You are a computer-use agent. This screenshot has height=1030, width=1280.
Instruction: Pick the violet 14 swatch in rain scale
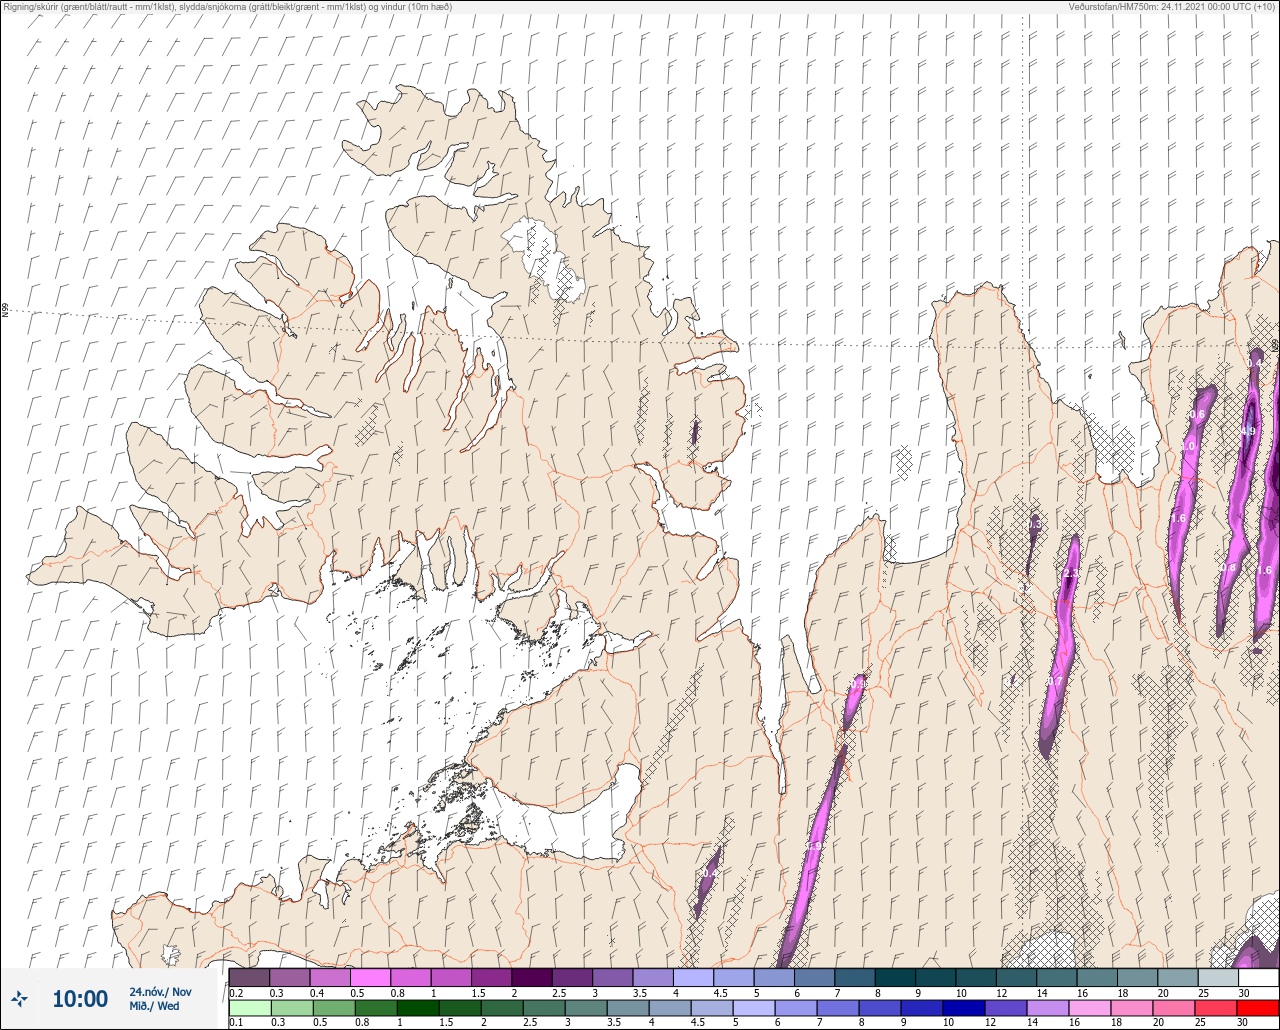pos(1047,1007)
